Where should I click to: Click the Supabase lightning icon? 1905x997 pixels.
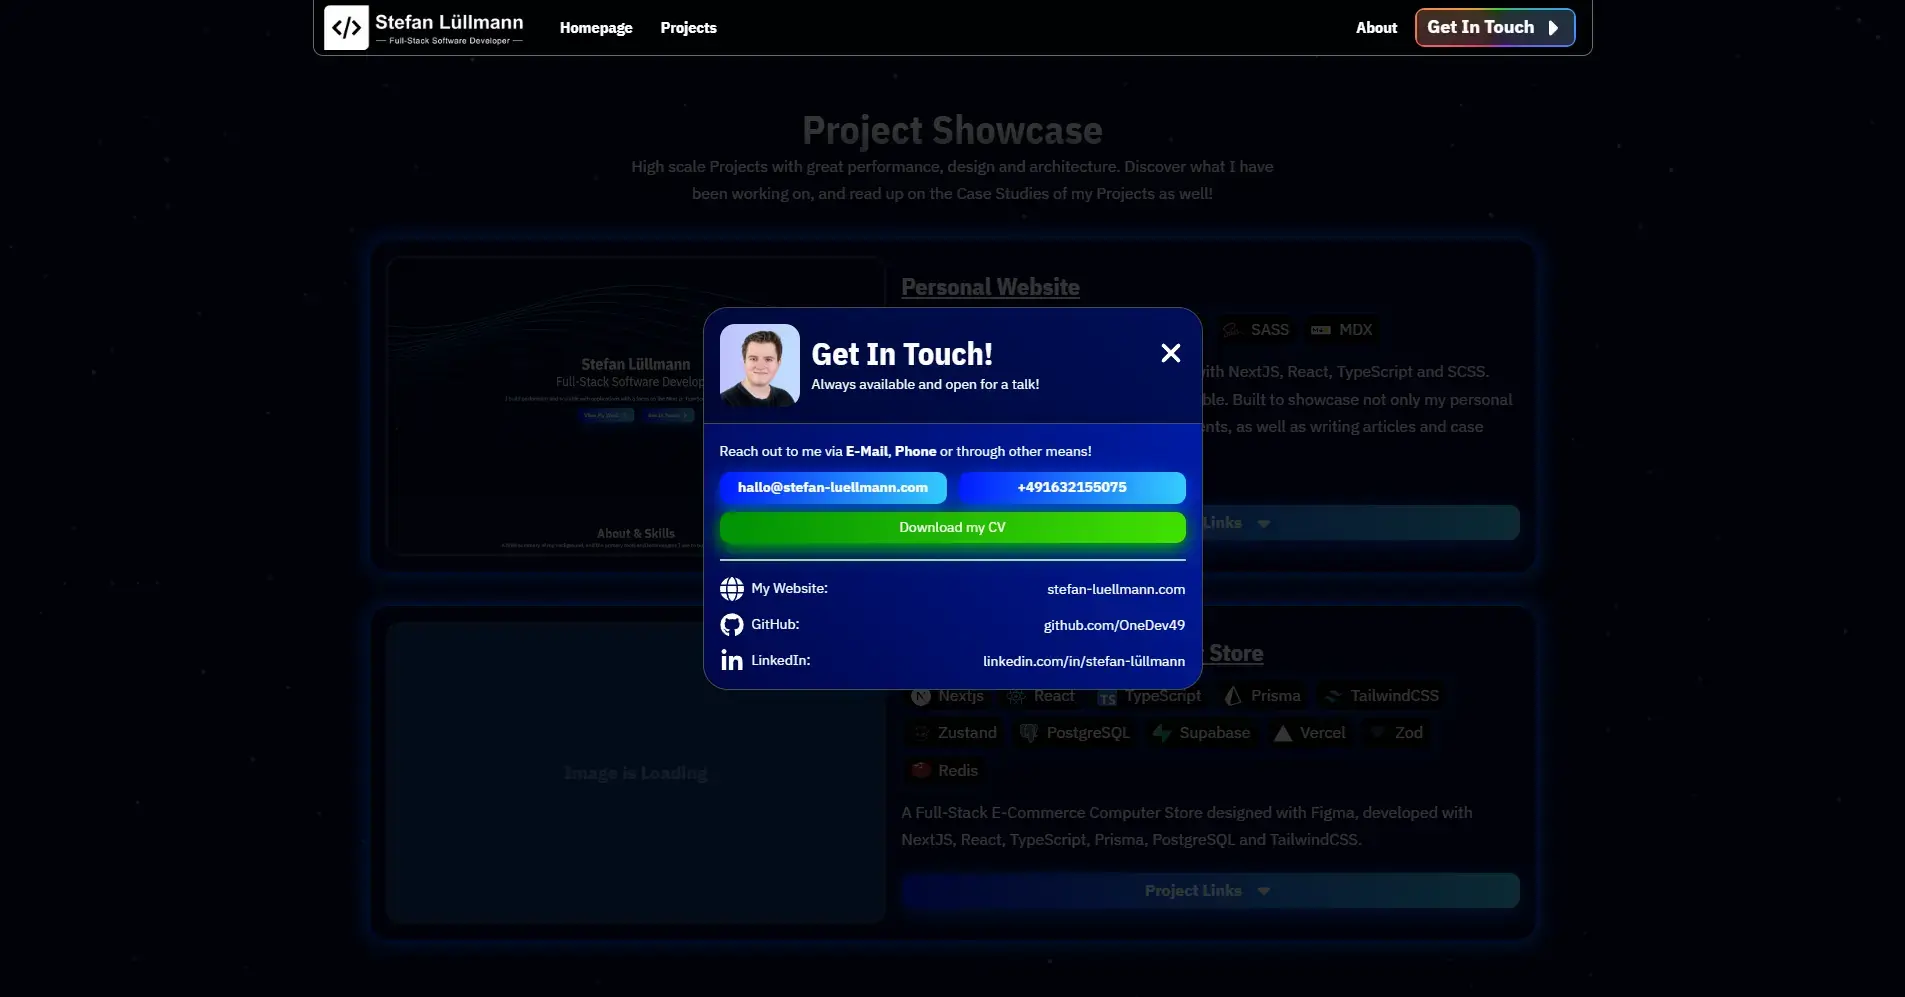[x=1162, y=732]
